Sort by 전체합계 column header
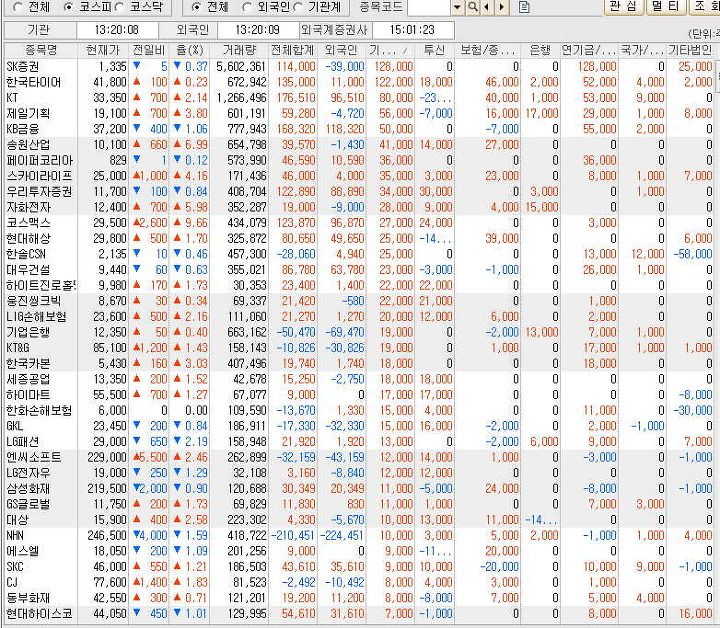Screen dimensions: 720x628 point(292,50)
